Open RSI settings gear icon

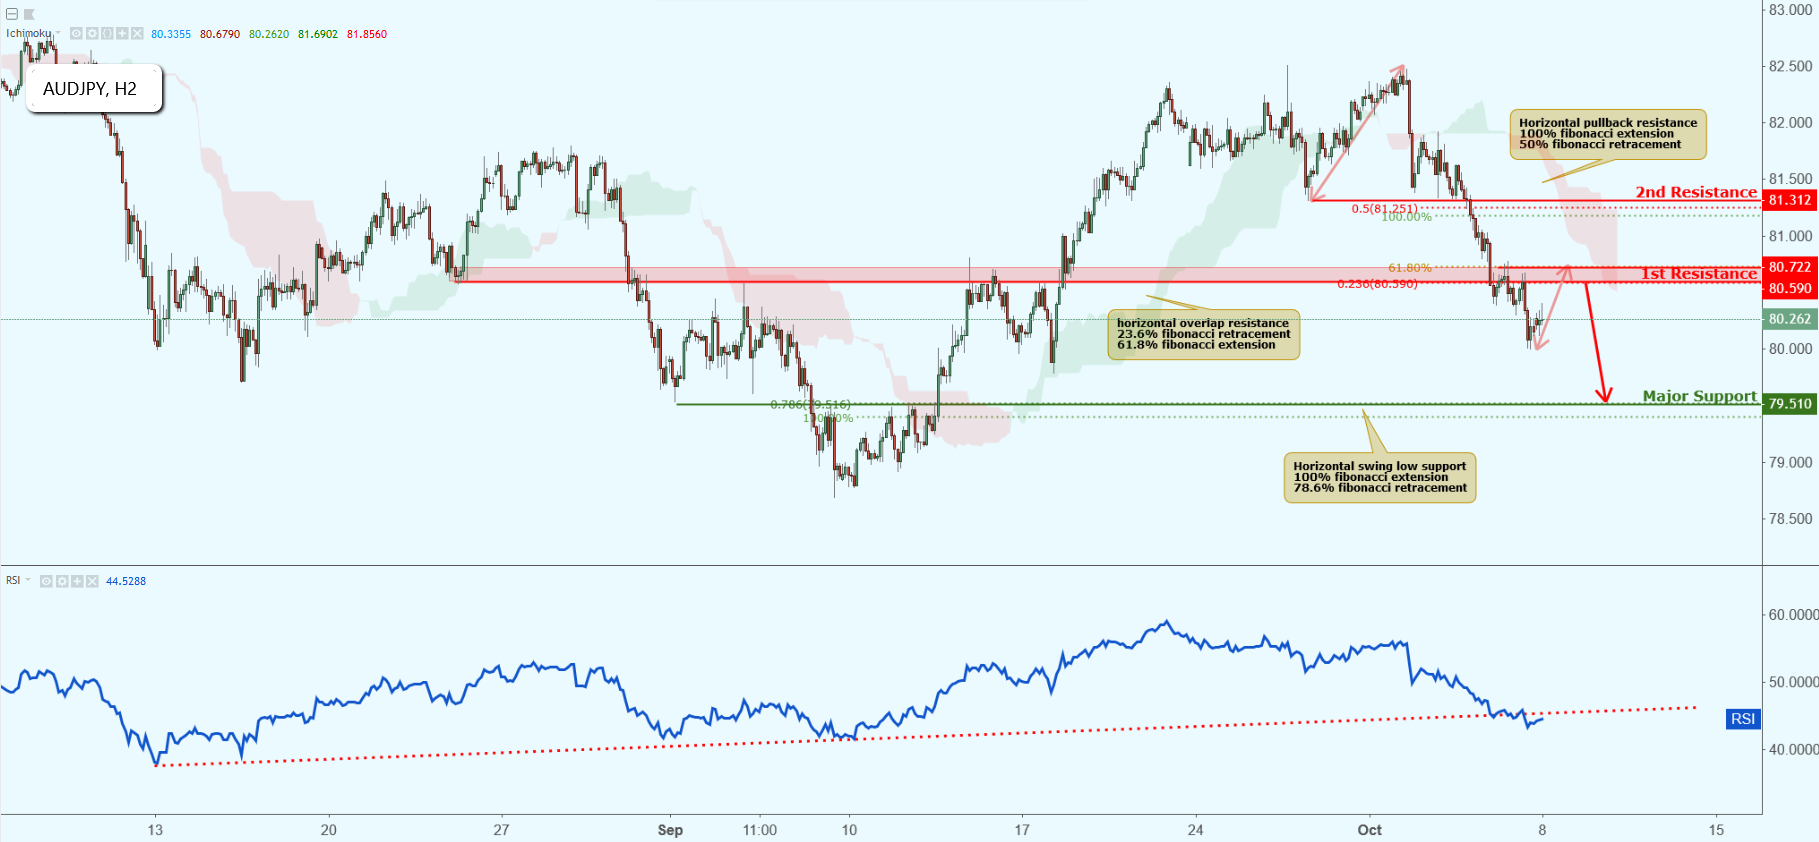click(62, 581)
